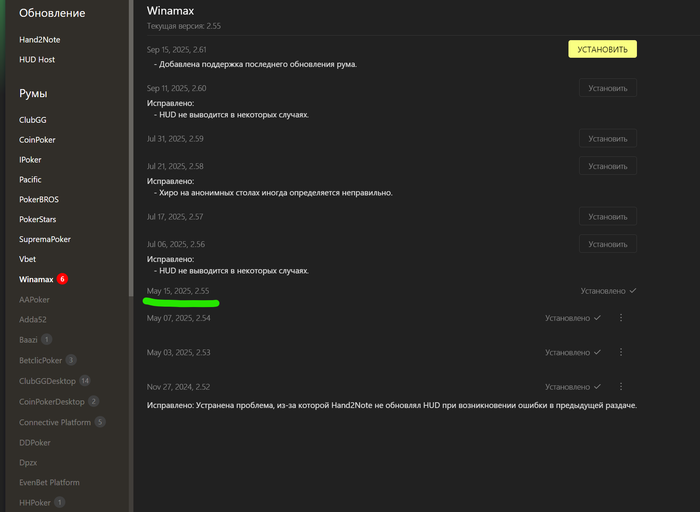Image resolution: width=700 pixels, height=512 pixels.
Task: Click the Румы section heading
Action: (x=33, y=94)
